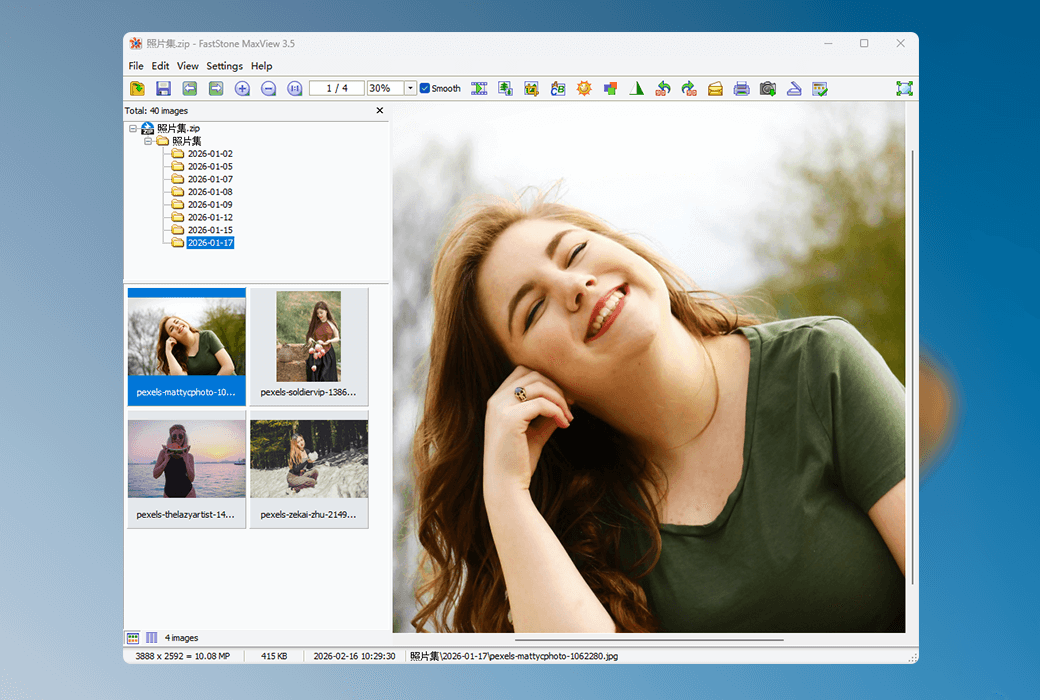1040x700 pixels.
Task: Open the zoom percentage dropdown
Action: point(411,88)
